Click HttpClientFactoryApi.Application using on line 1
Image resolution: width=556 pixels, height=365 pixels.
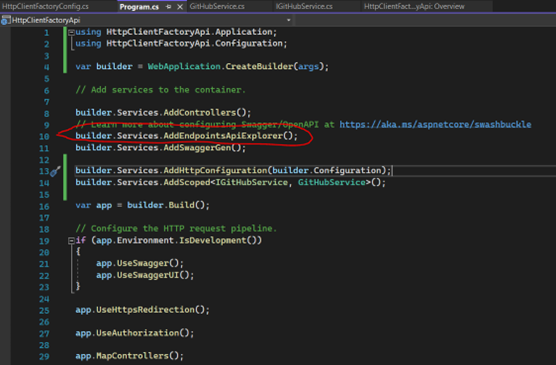click(189, 32)
